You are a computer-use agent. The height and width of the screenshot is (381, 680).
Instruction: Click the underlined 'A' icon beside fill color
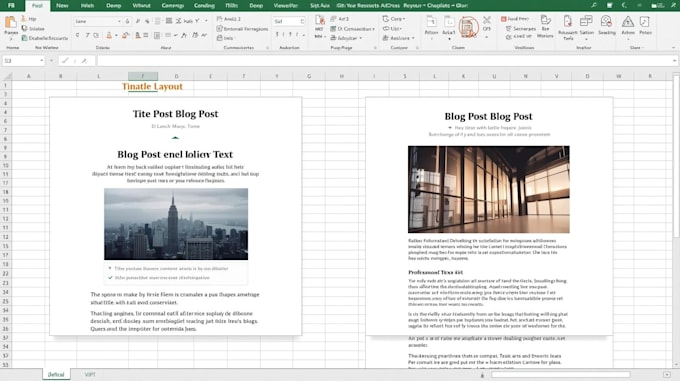point(137,35)
